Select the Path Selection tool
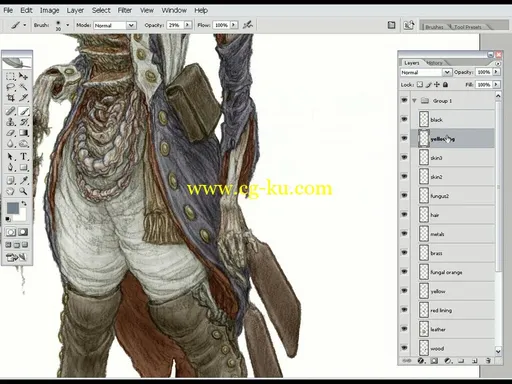Screen dimensions: 512x384 (11, 156)
